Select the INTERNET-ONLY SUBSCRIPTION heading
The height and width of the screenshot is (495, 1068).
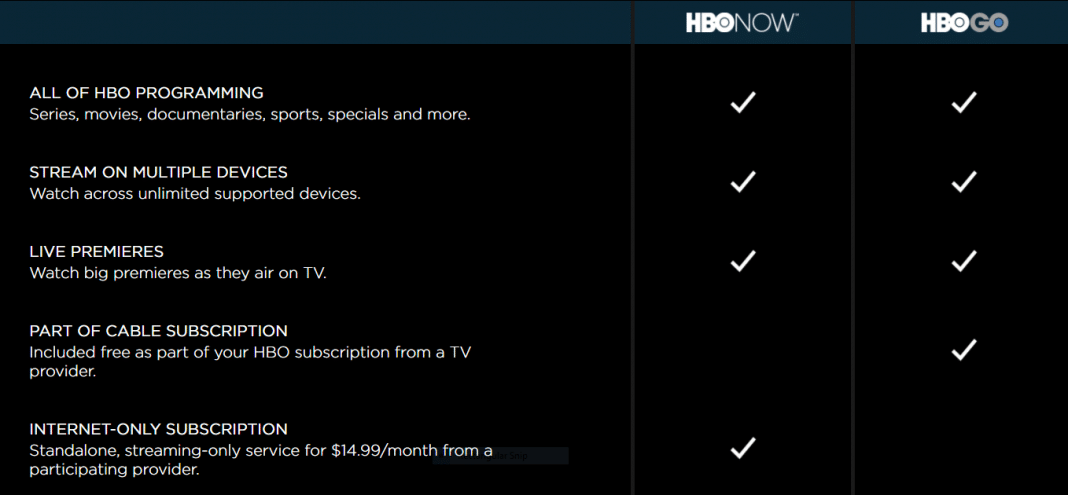click(158, 430)
